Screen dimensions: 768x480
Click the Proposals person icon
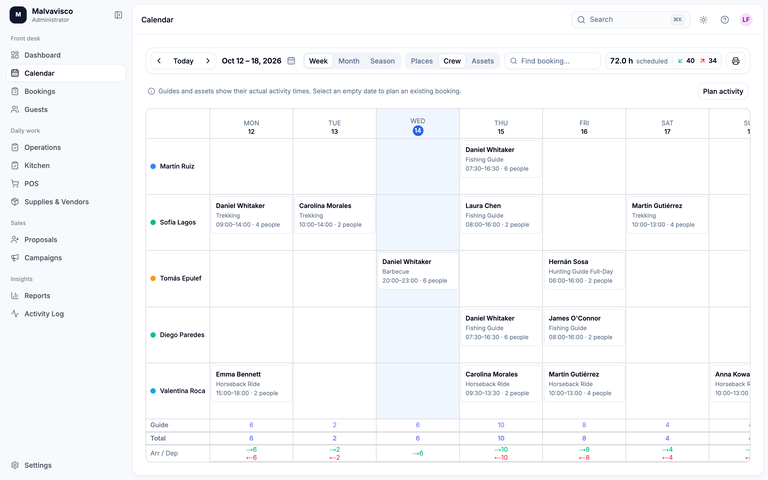[15, 240]
